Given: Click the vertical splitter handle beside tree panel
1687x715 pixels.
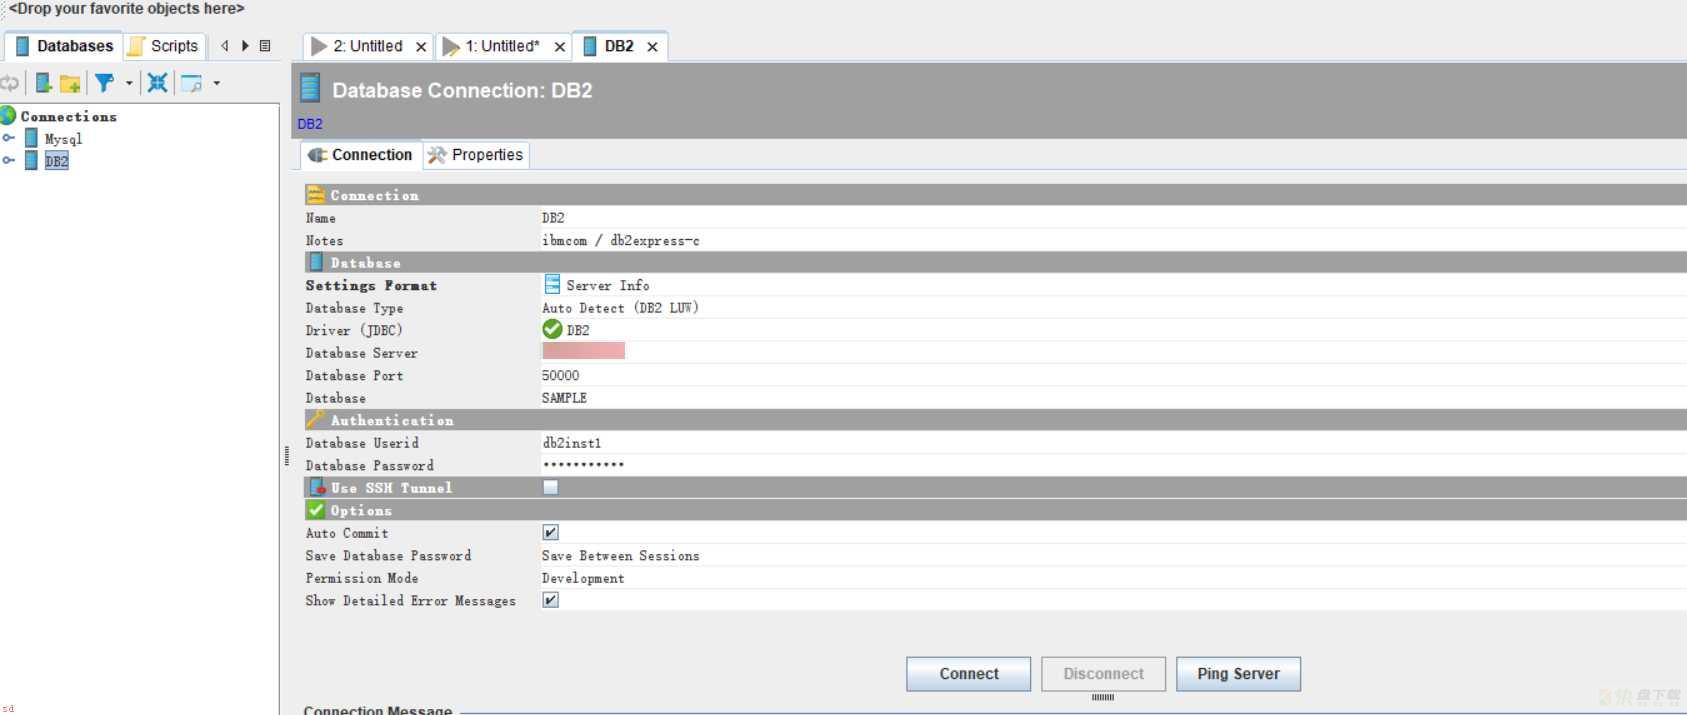Looking at the screenshot, I should coord(286,456).
